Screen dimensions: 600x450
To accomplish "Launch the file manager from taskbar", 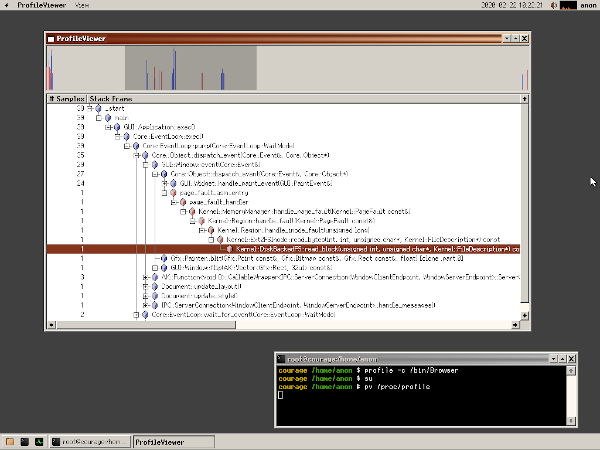I will [x=10, y=442].
